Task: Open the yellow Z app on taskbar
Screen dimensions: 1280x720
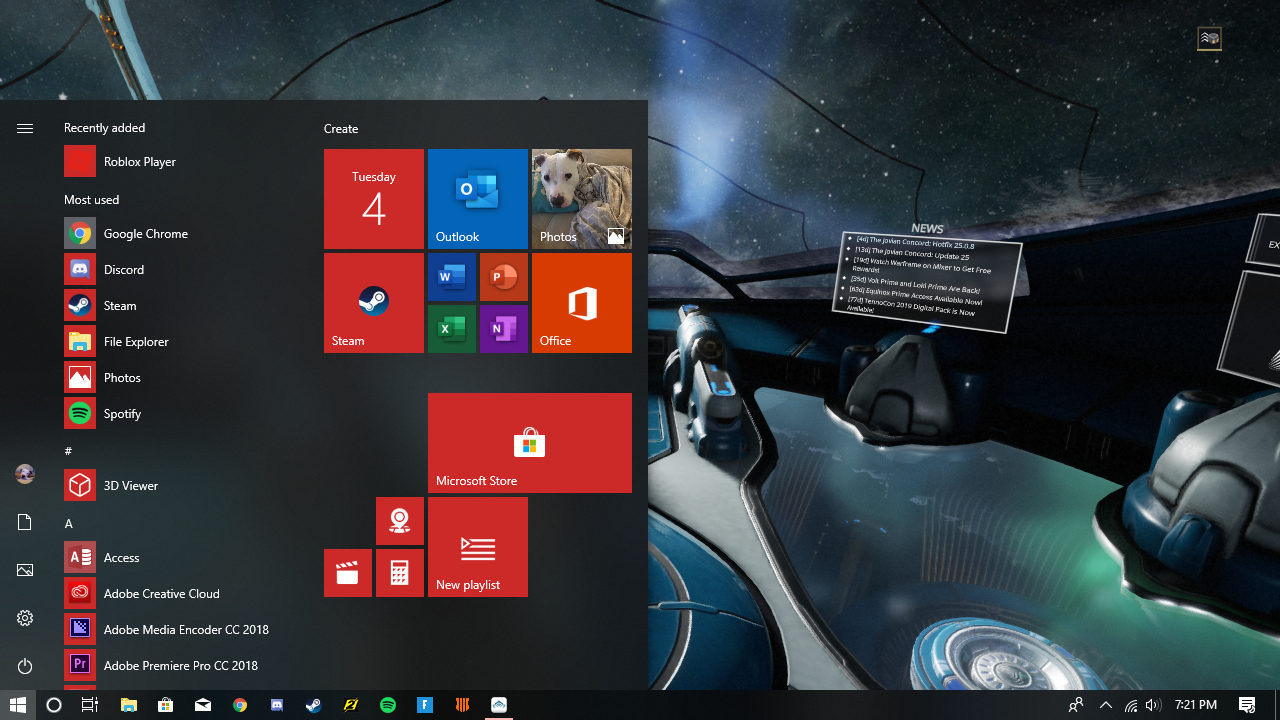Action: tap(351, 705)
